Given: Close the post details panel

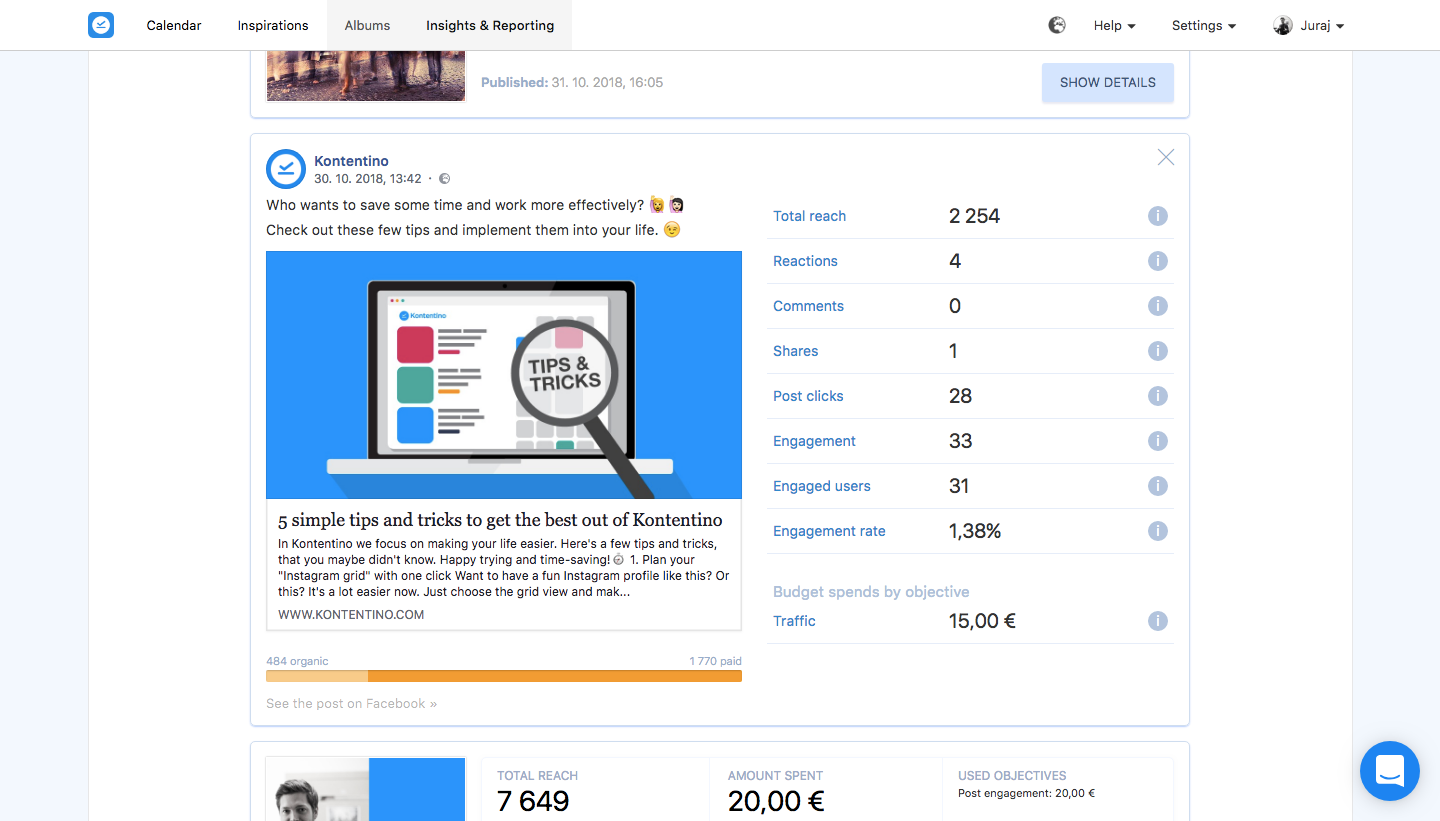Looking at the screenshot, I should click(1166, 157).
